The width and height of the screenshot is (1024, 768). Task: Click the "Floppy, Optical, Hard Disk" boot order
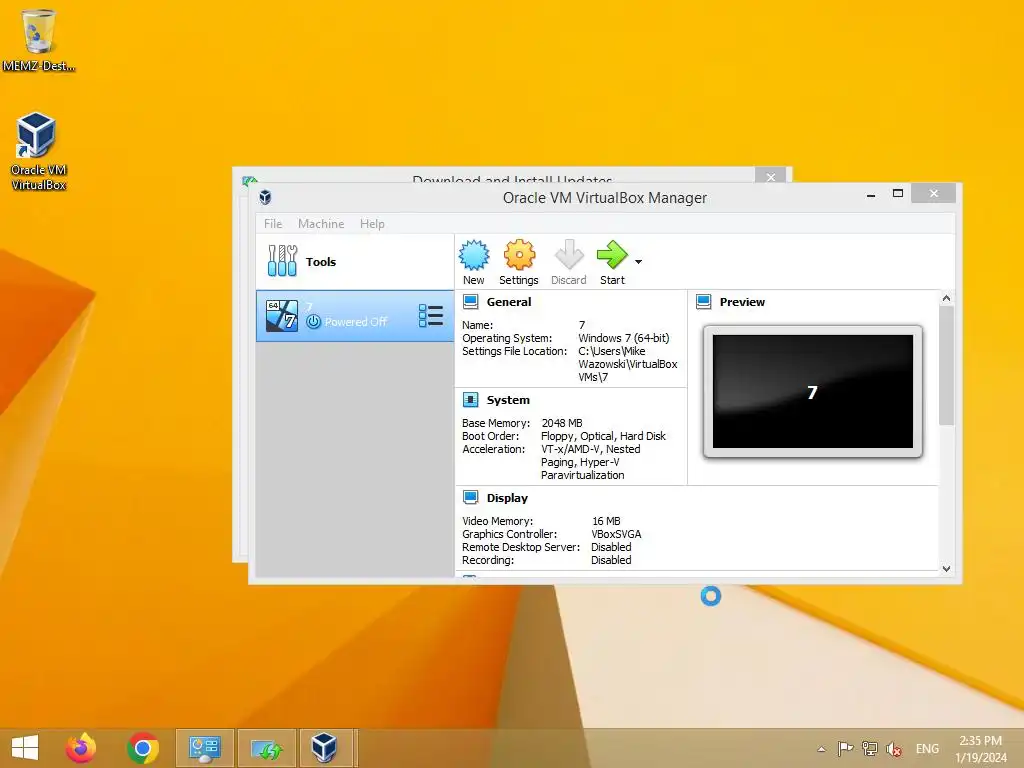603,436
